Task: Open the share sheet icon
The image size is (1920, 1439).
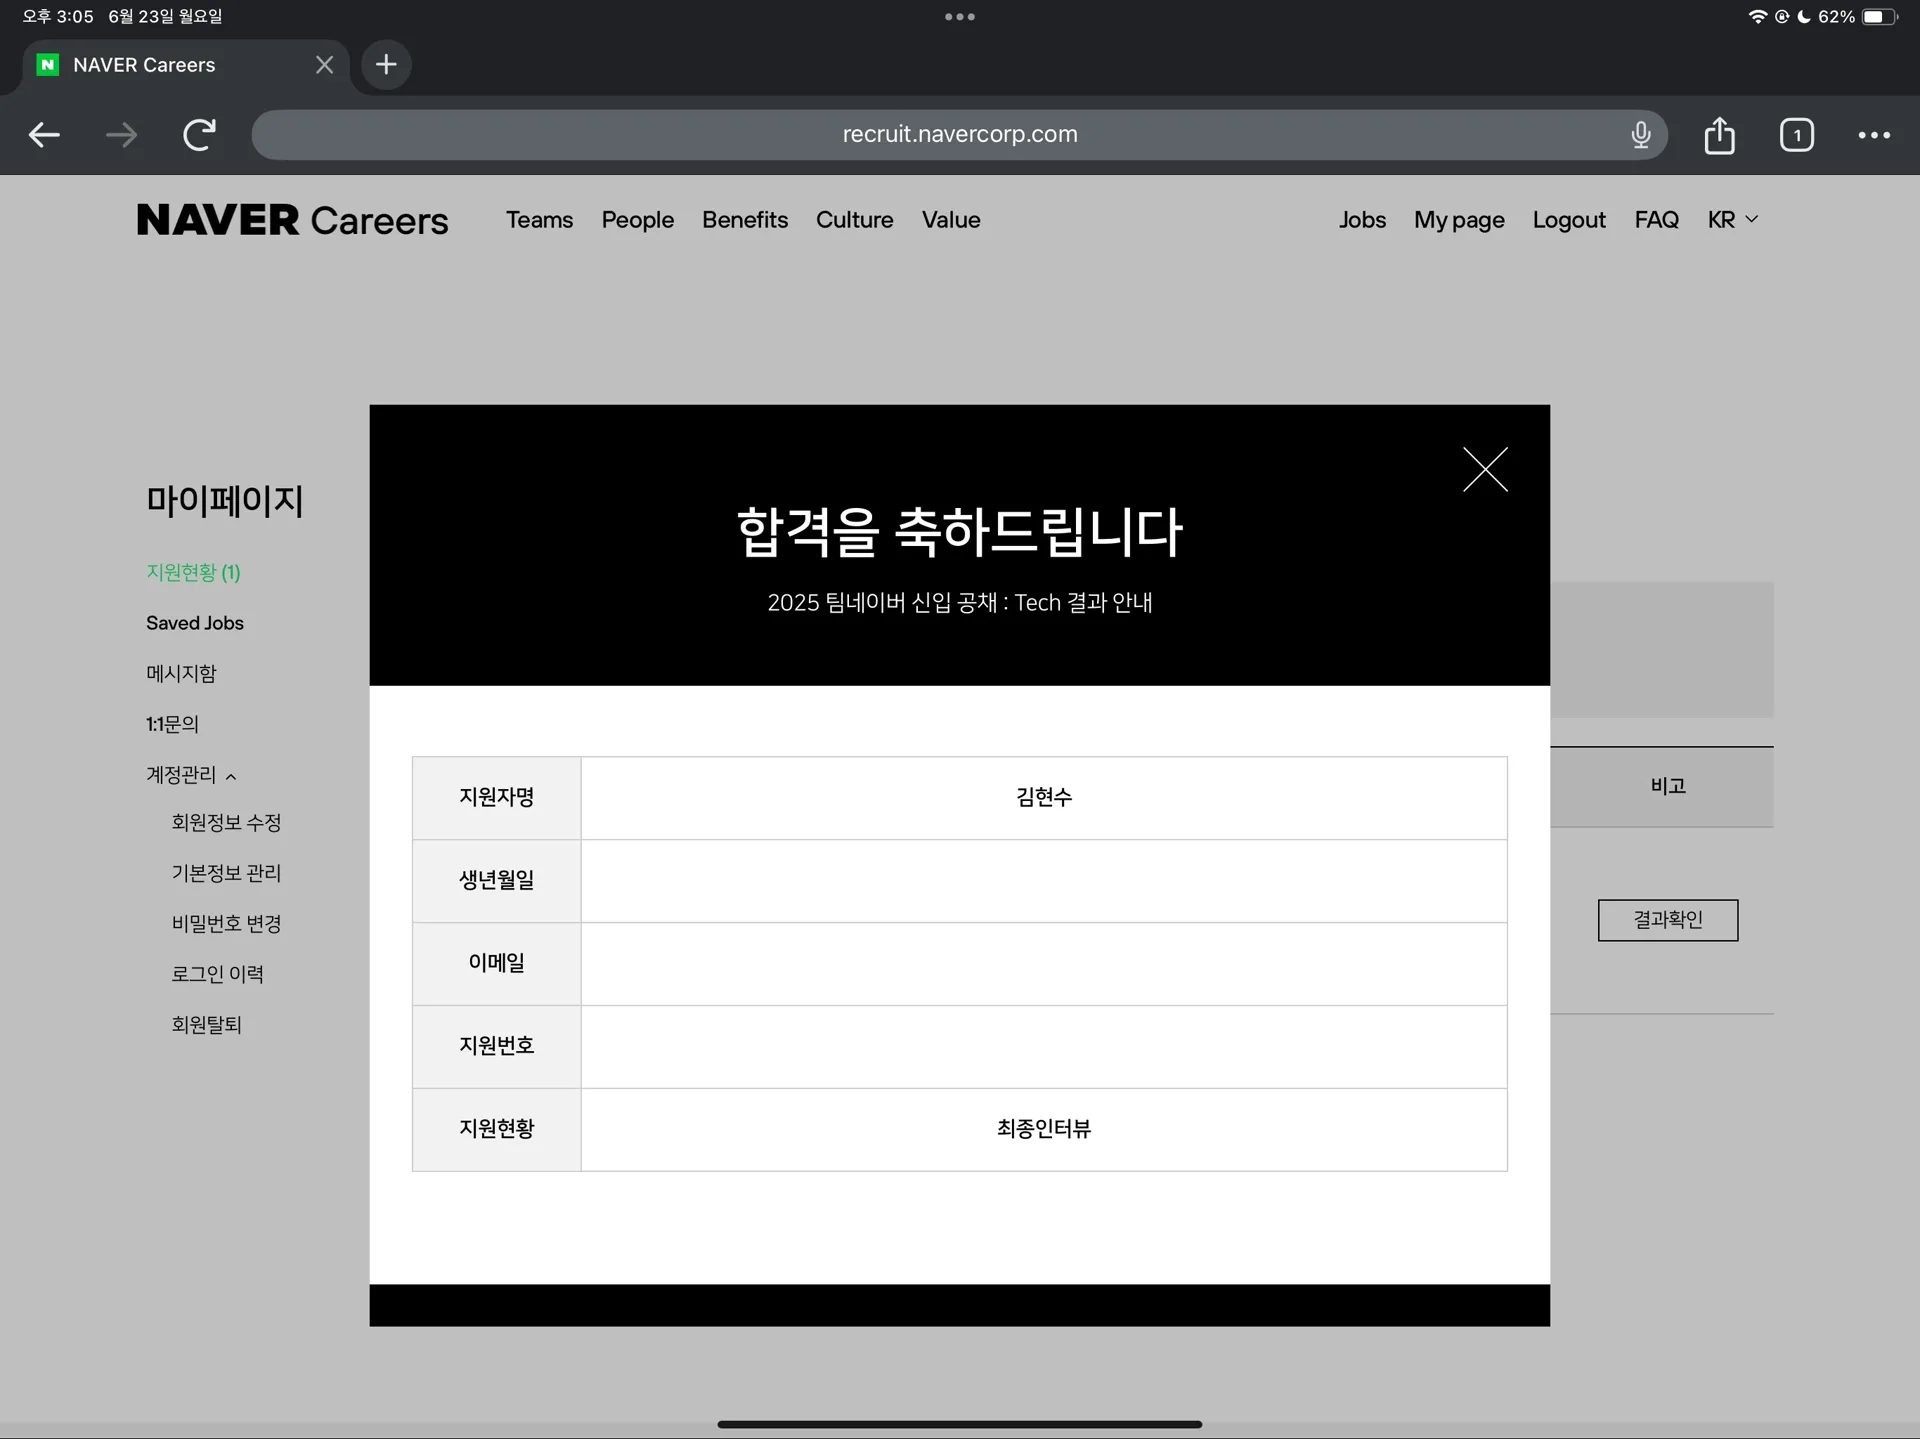Action: coord(1719,135)
